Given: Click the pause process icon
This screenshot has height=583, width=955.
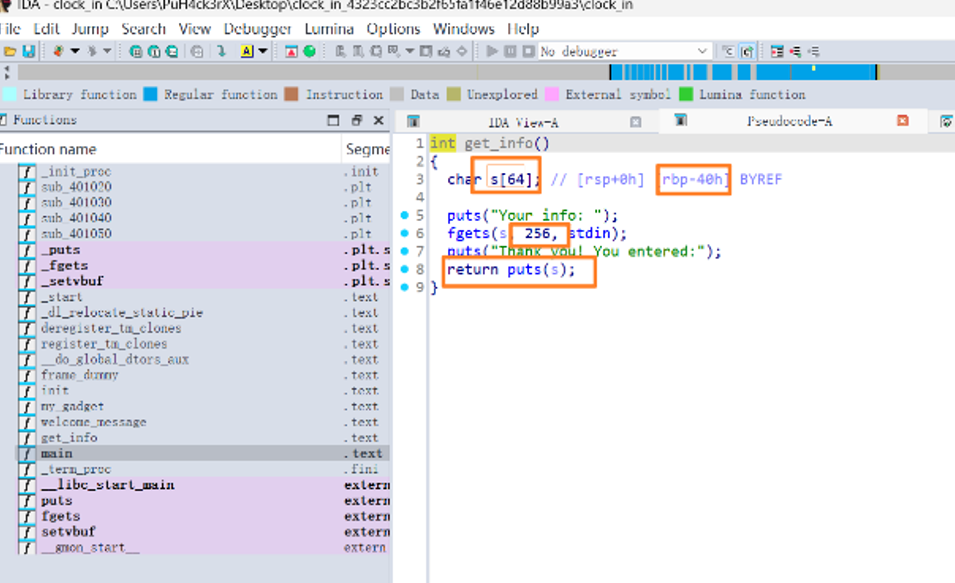Looking at the screenshot, I should point(509,51).
